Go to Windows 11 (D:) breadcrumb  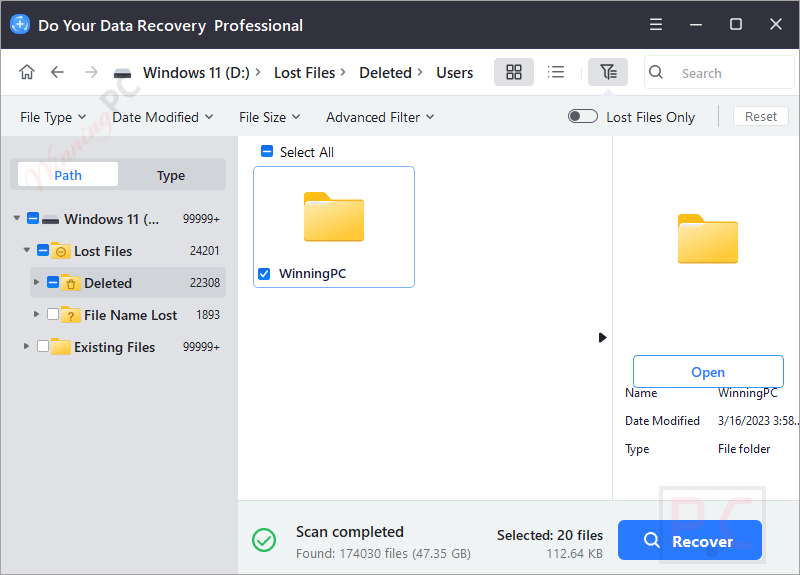196,72
